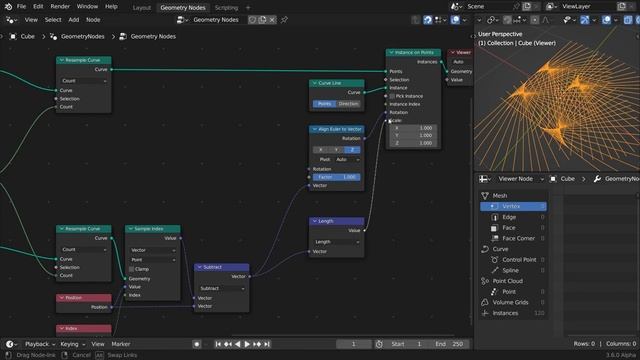Select Points mode on Curve Line node
640x360 pixels.
coord(324,104)
